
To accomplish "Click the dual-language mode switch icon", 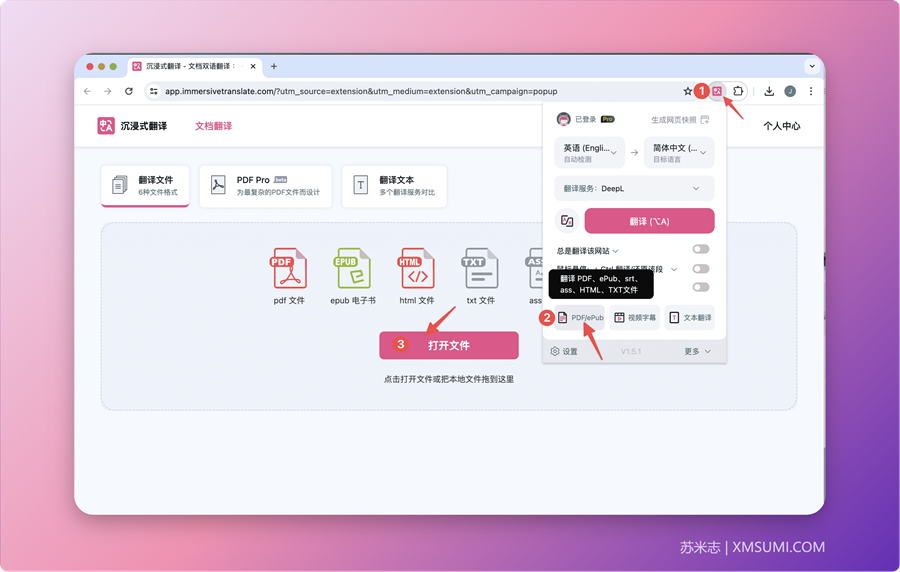I will (567, 221).
